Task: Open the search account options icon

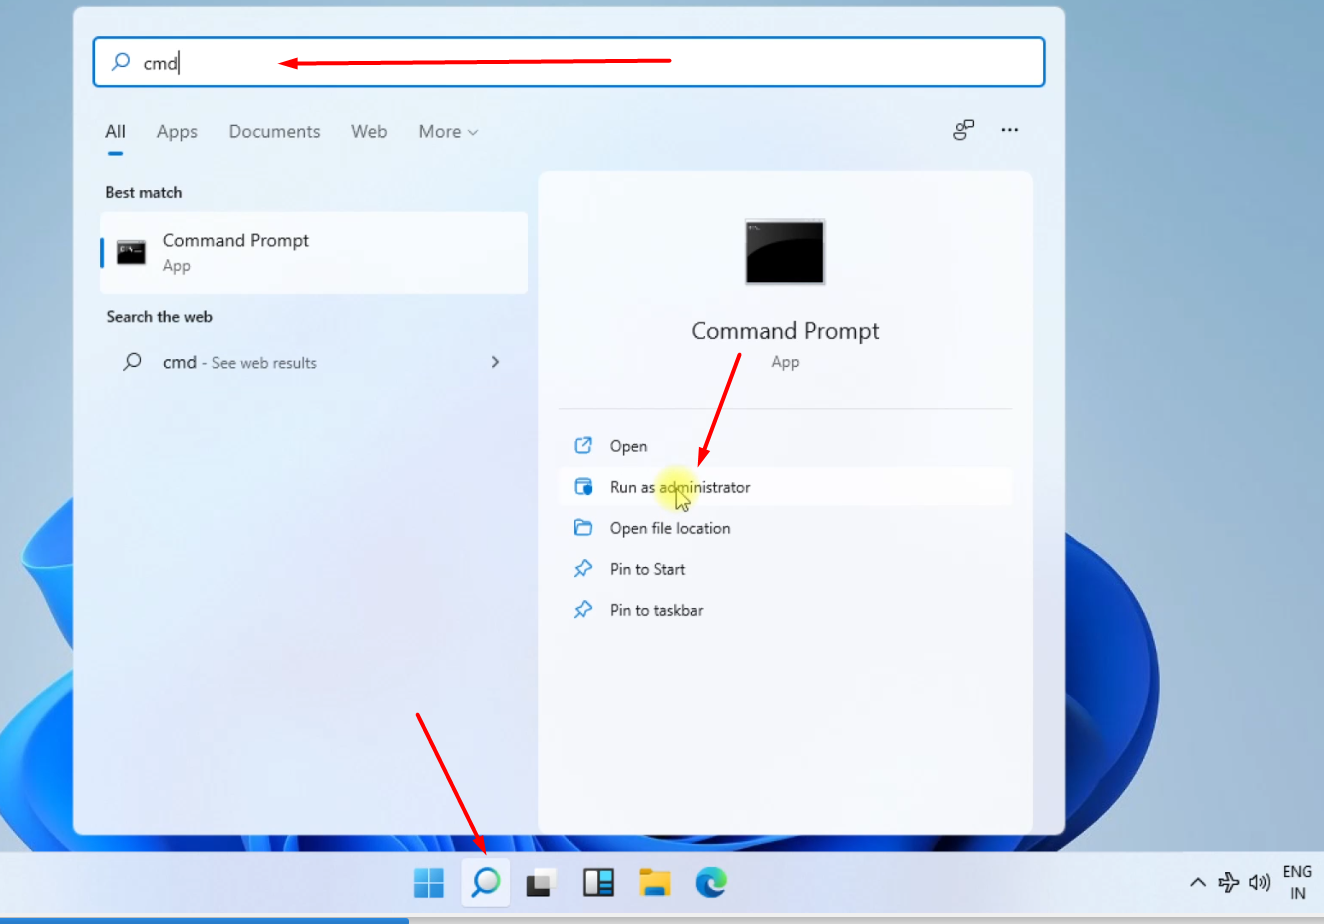Action: coord(963,130)
